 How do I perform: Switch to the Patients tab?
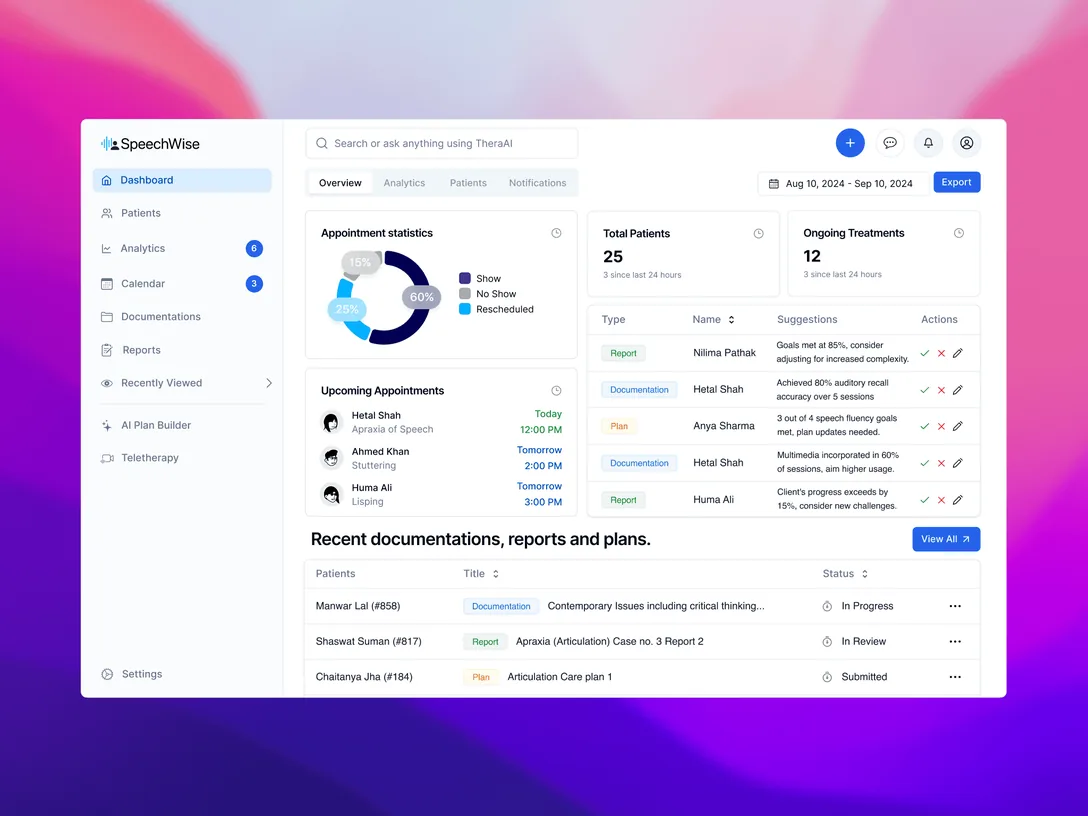(468, 182)
